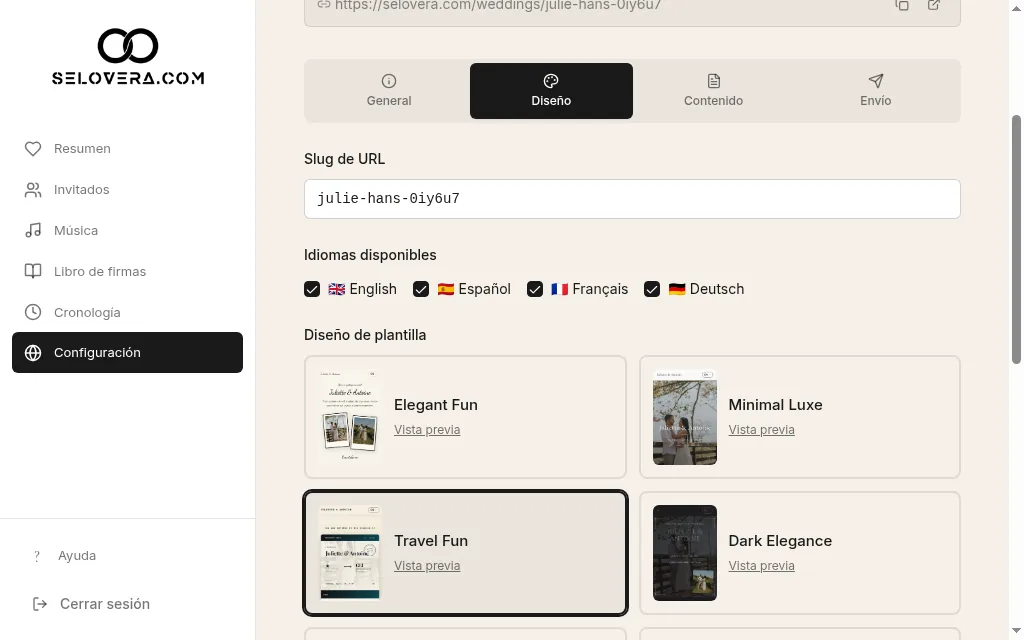1024x640 pixels.
Task: Click the logout arrow icon
Action: tap(40, 604)
